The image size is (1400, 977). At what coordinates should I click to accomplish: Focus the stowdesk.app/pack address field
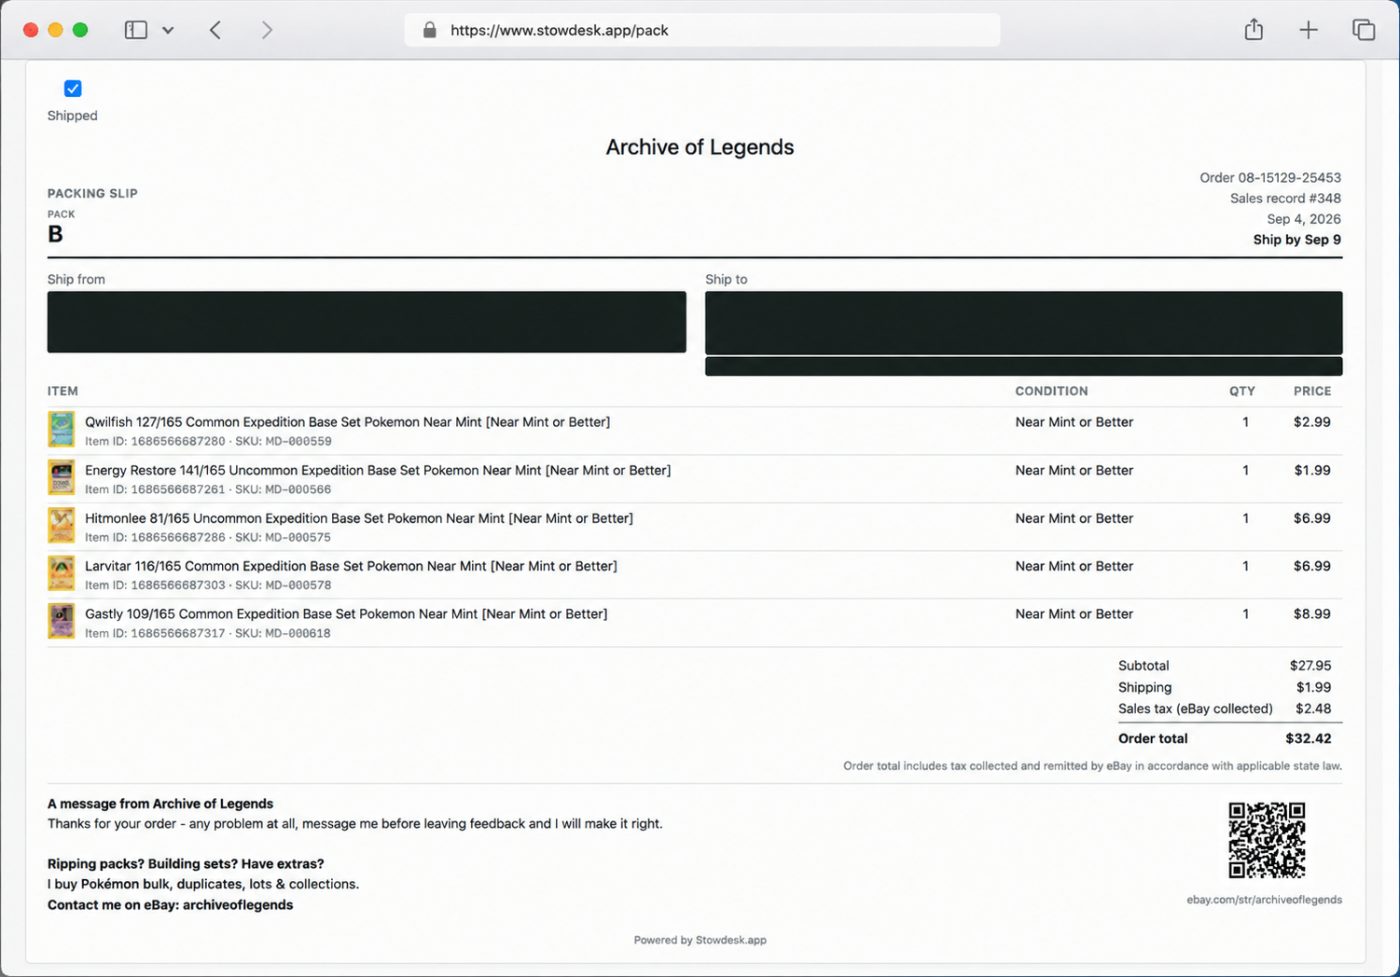coord(702,30)
